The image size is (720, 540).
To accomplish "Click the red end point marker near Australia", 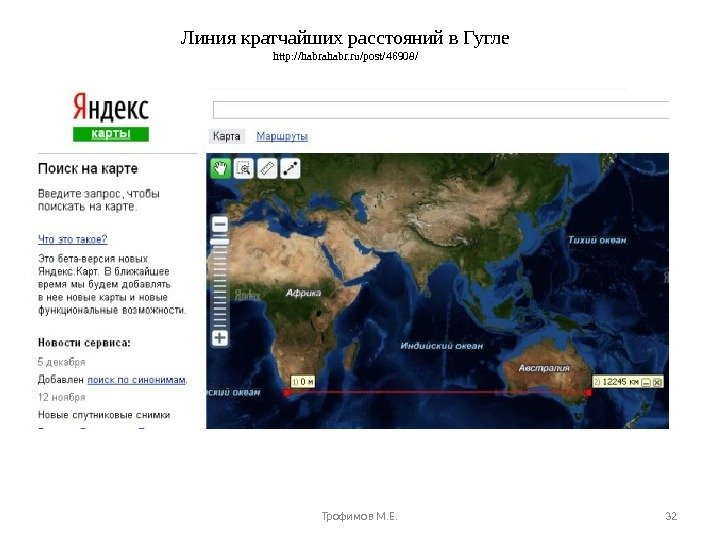I will [x=588, y=393].
